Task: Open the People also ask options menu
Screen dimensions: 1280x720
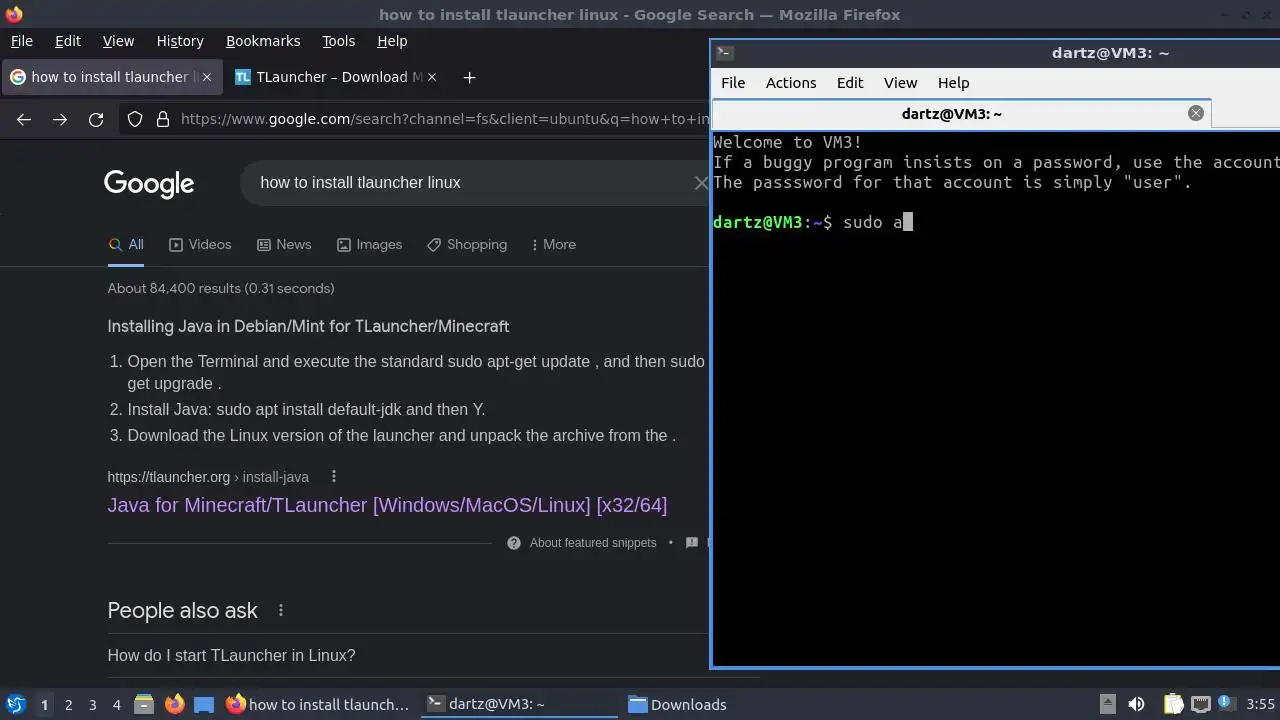Action: point(281,610)
